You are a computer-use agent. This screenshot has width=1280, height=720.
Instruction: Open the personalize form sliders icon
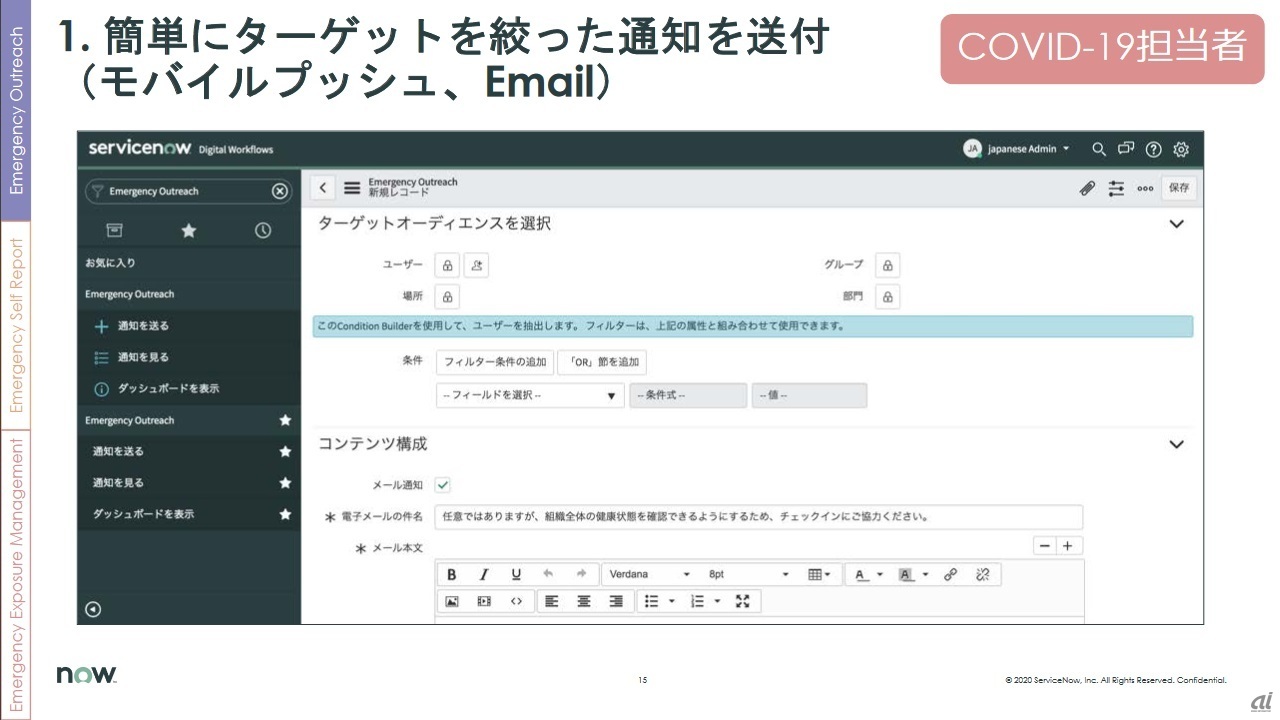1117,188
